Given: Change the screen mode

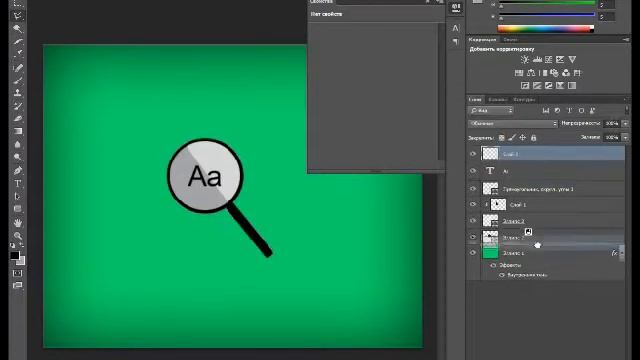Looking at the screenshot, I should tap(17, 285).
